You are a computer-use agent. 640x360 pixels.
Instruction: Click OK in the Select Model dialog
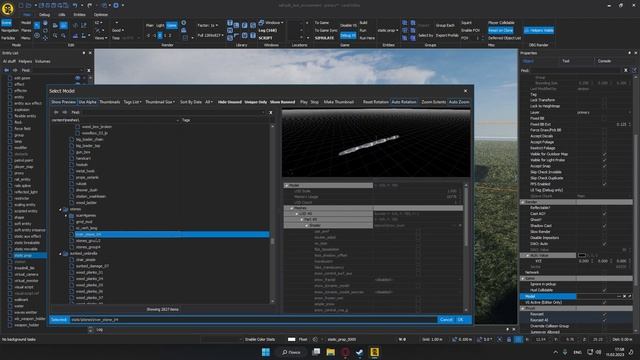coord(460,320)
